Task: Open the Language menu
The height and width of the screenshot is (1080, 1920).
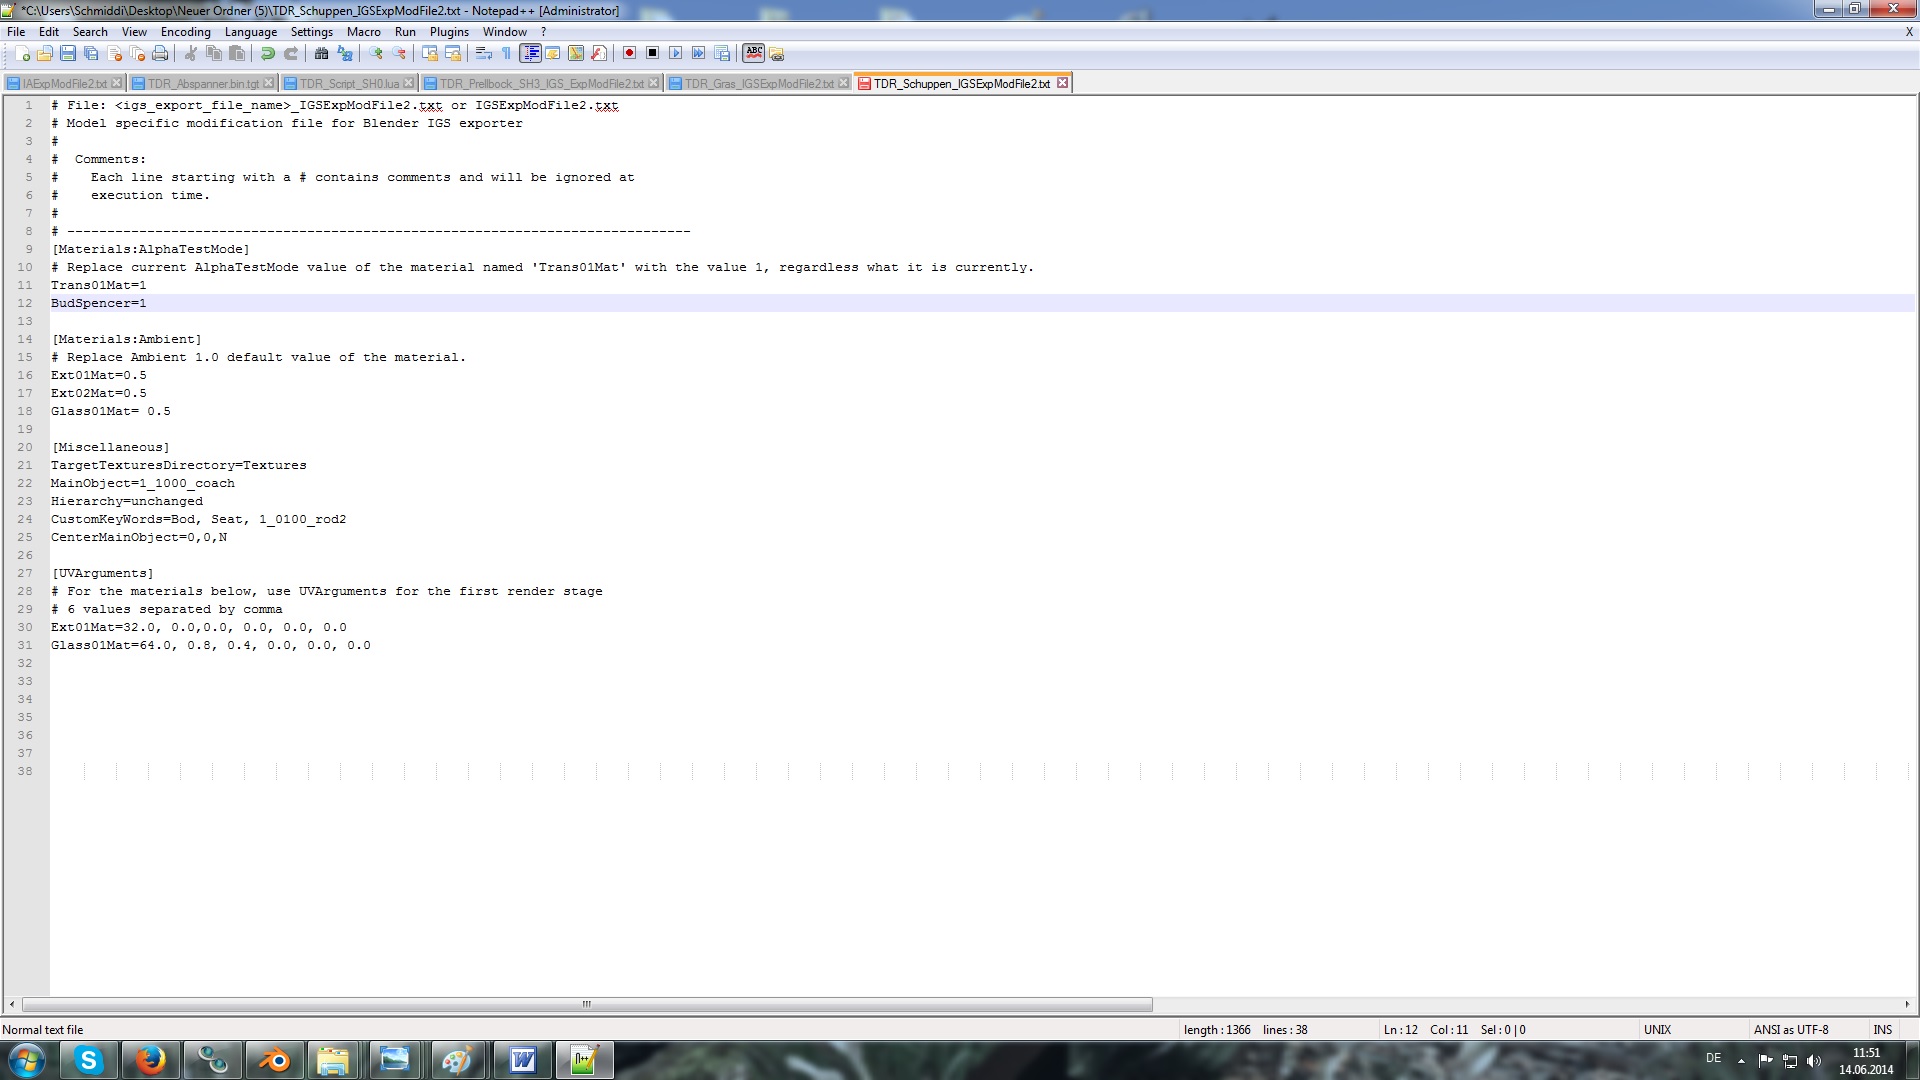Action: tap(250, 32)
